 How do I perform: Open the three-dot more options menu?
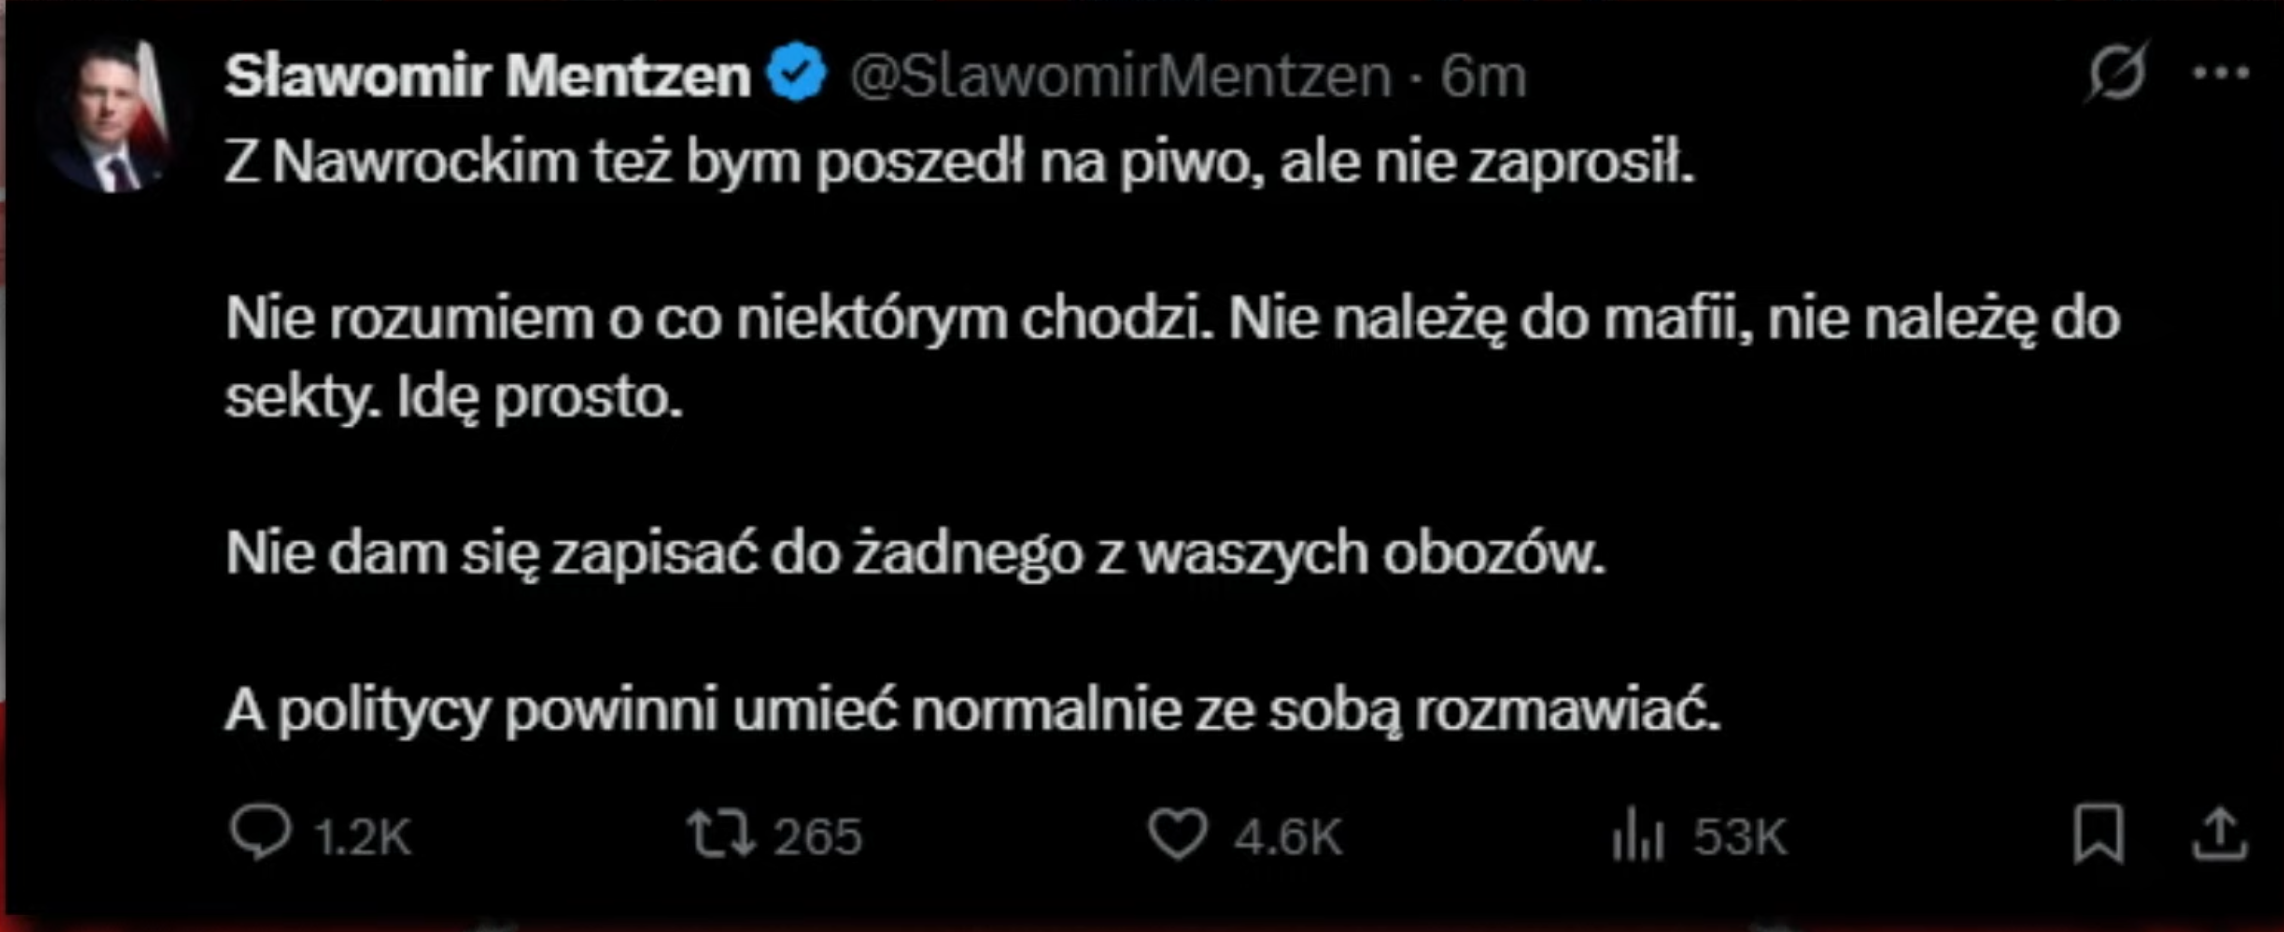pos(2220,73)
